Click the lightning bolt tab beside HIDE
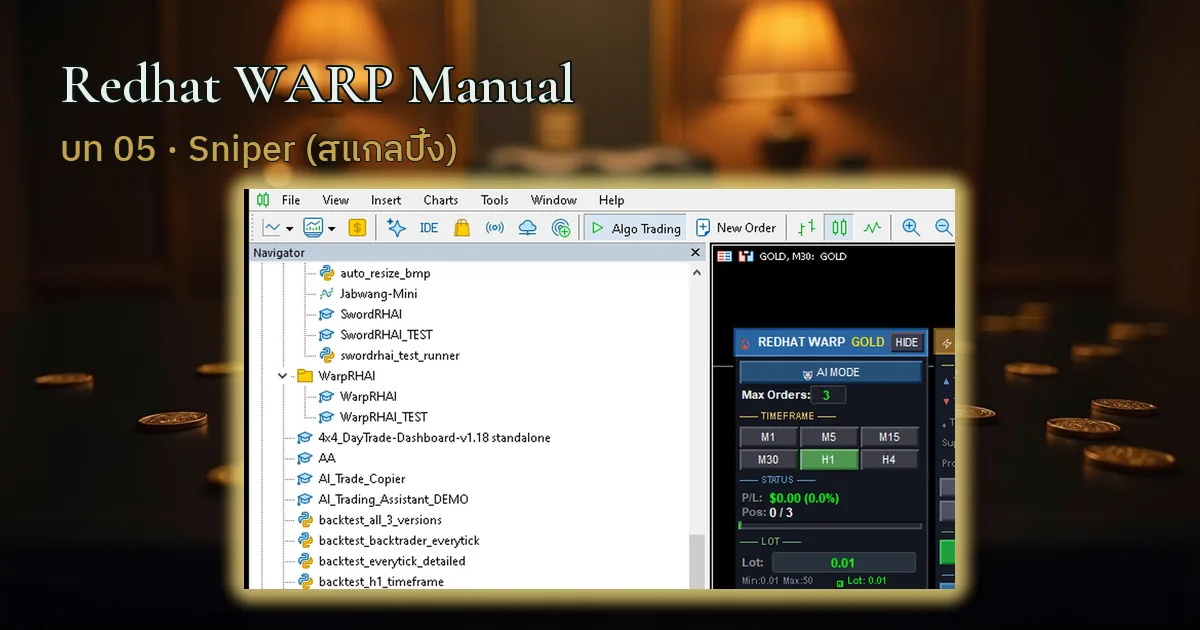Screen dimensions: 1200x630 click(946, 343)
